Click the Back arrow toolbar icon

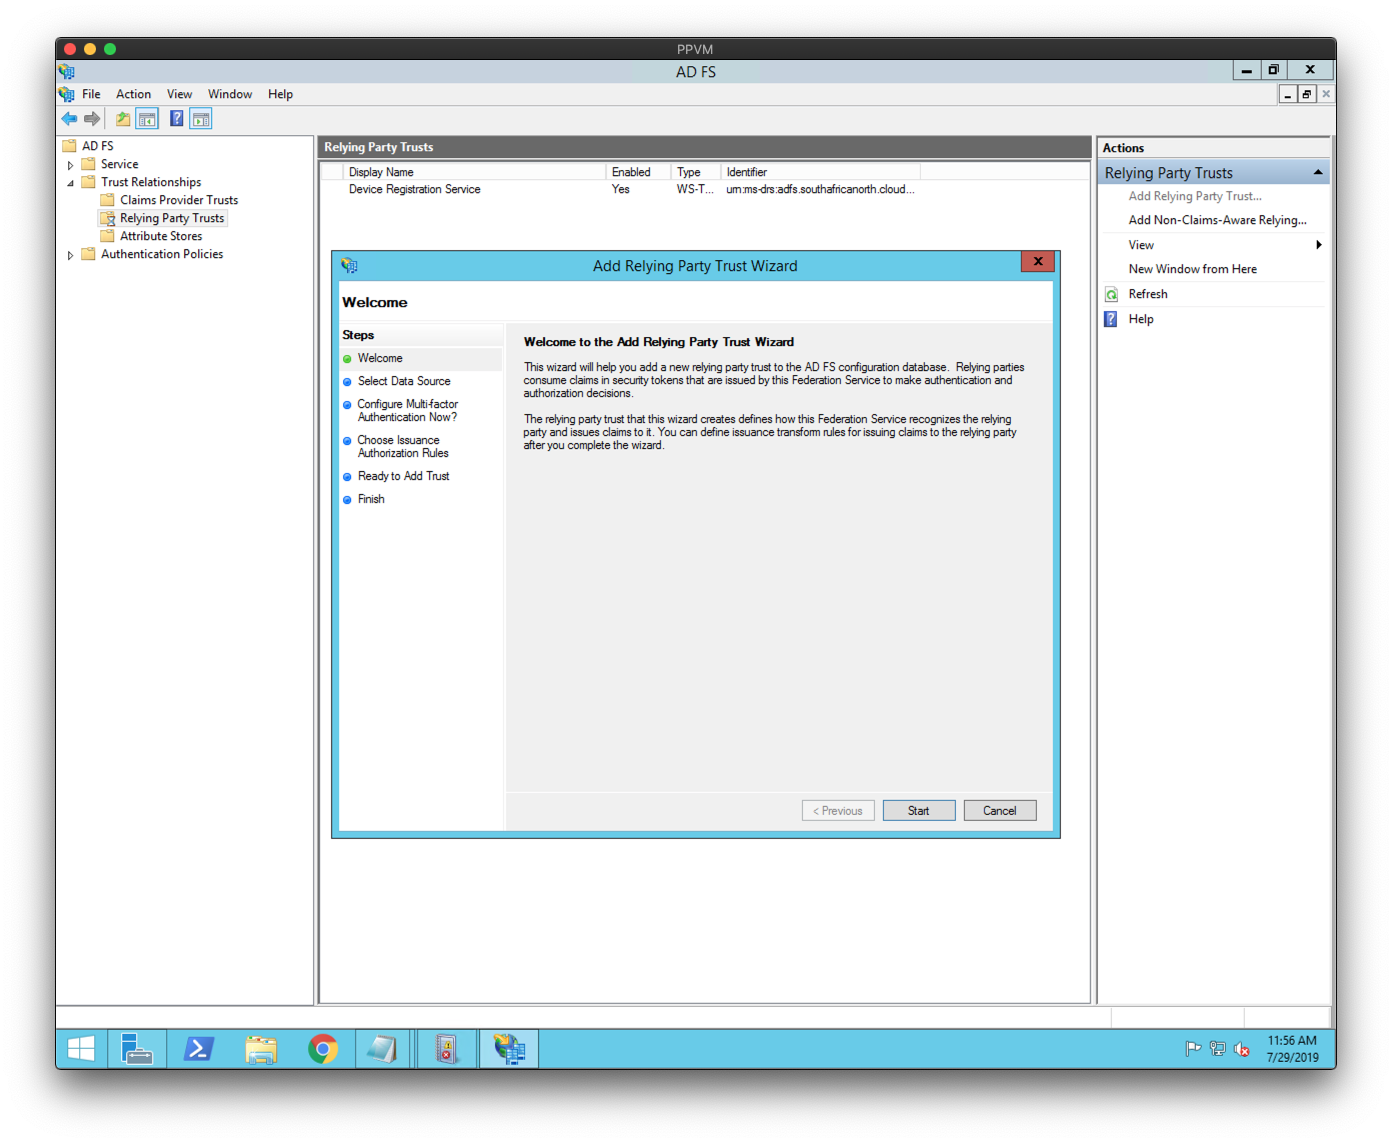pyautogui.click(x=69, y=119)
